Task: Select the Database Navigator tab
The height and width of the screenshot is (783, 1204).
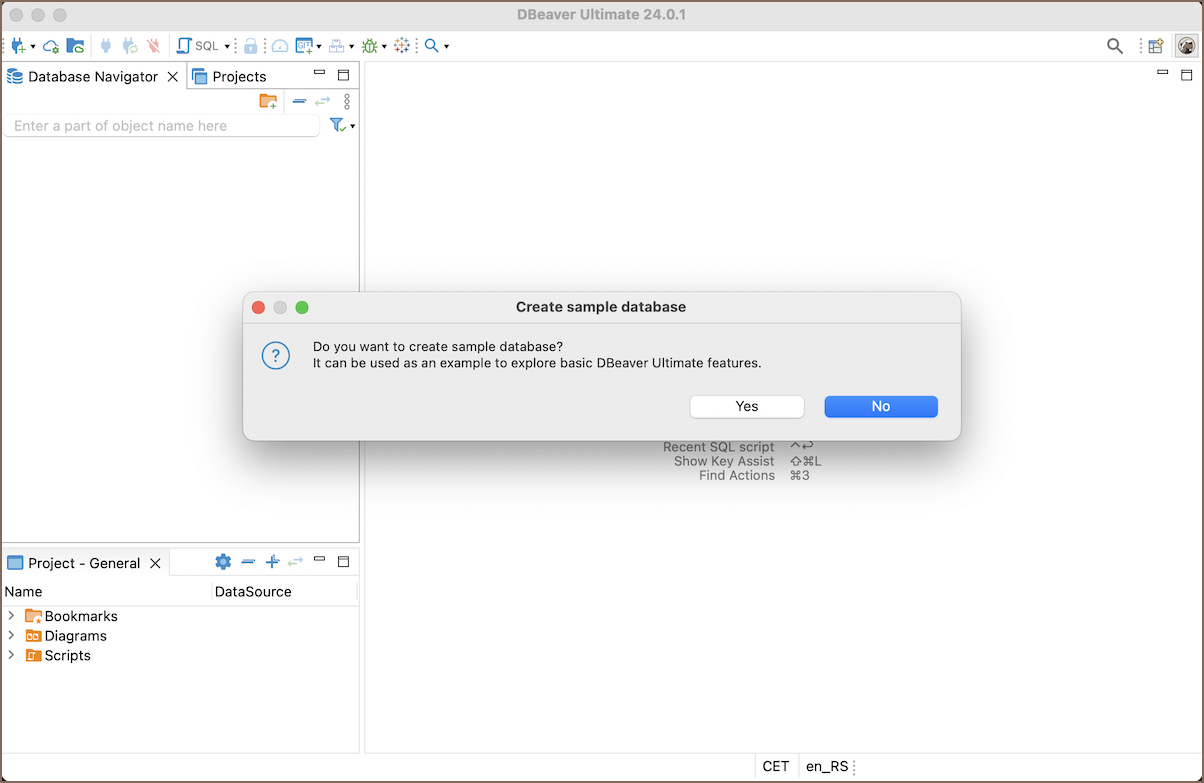Action: coord(92,77)
